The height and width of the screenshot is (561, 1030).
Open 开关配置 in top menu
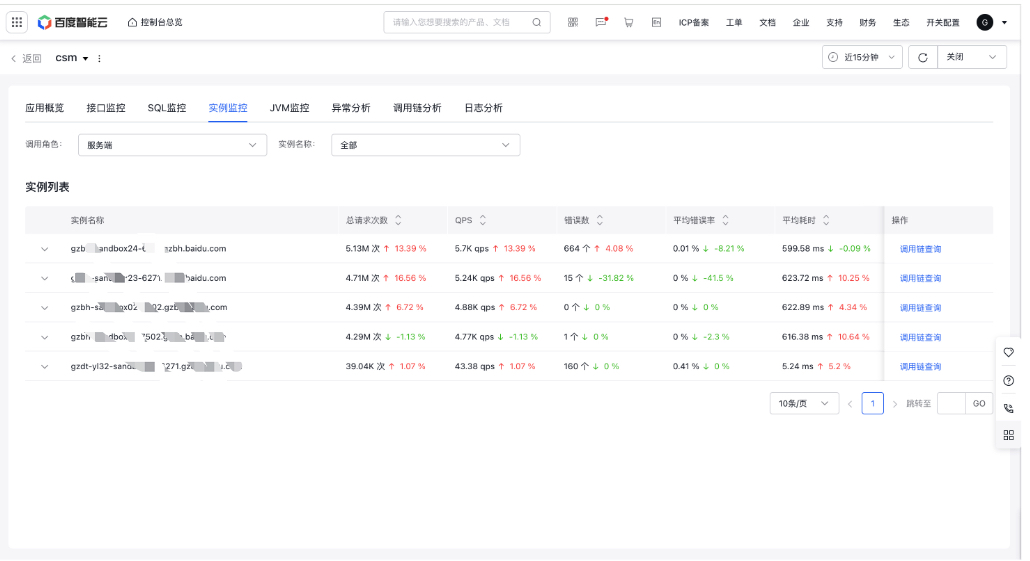click(x=943, y=22)
